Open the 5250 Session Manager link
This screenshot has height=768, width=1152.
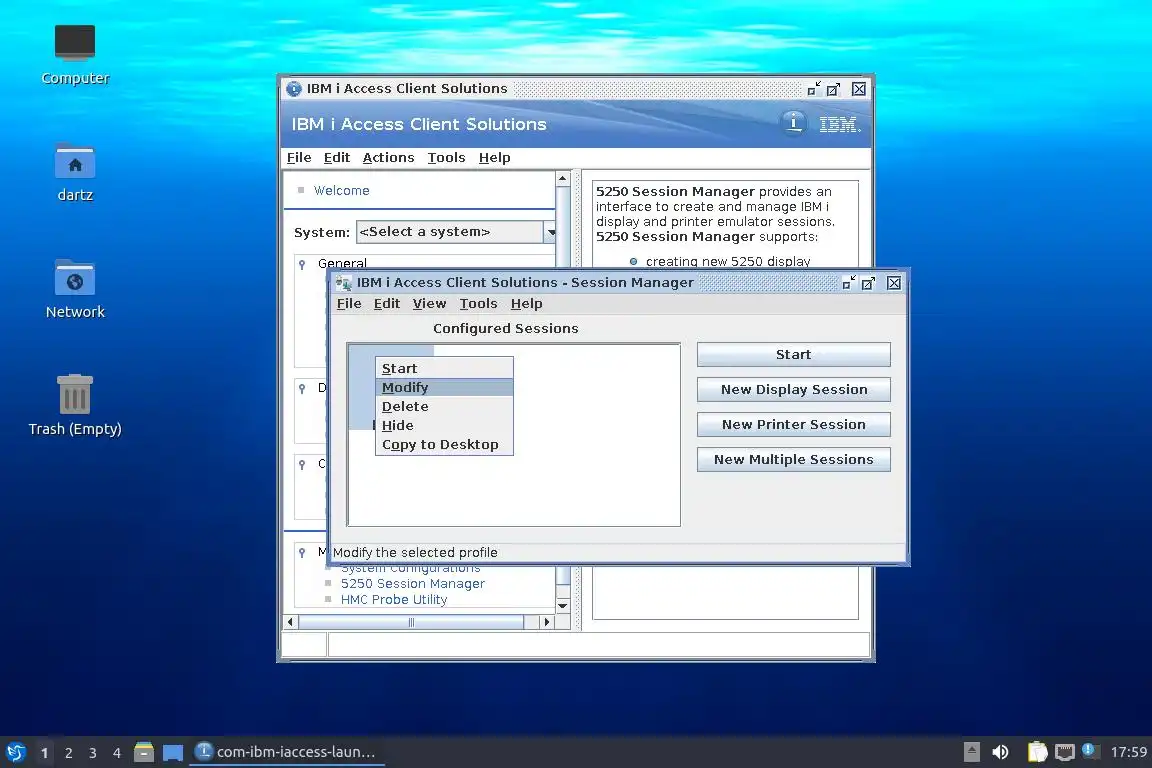tap(412, 584)
